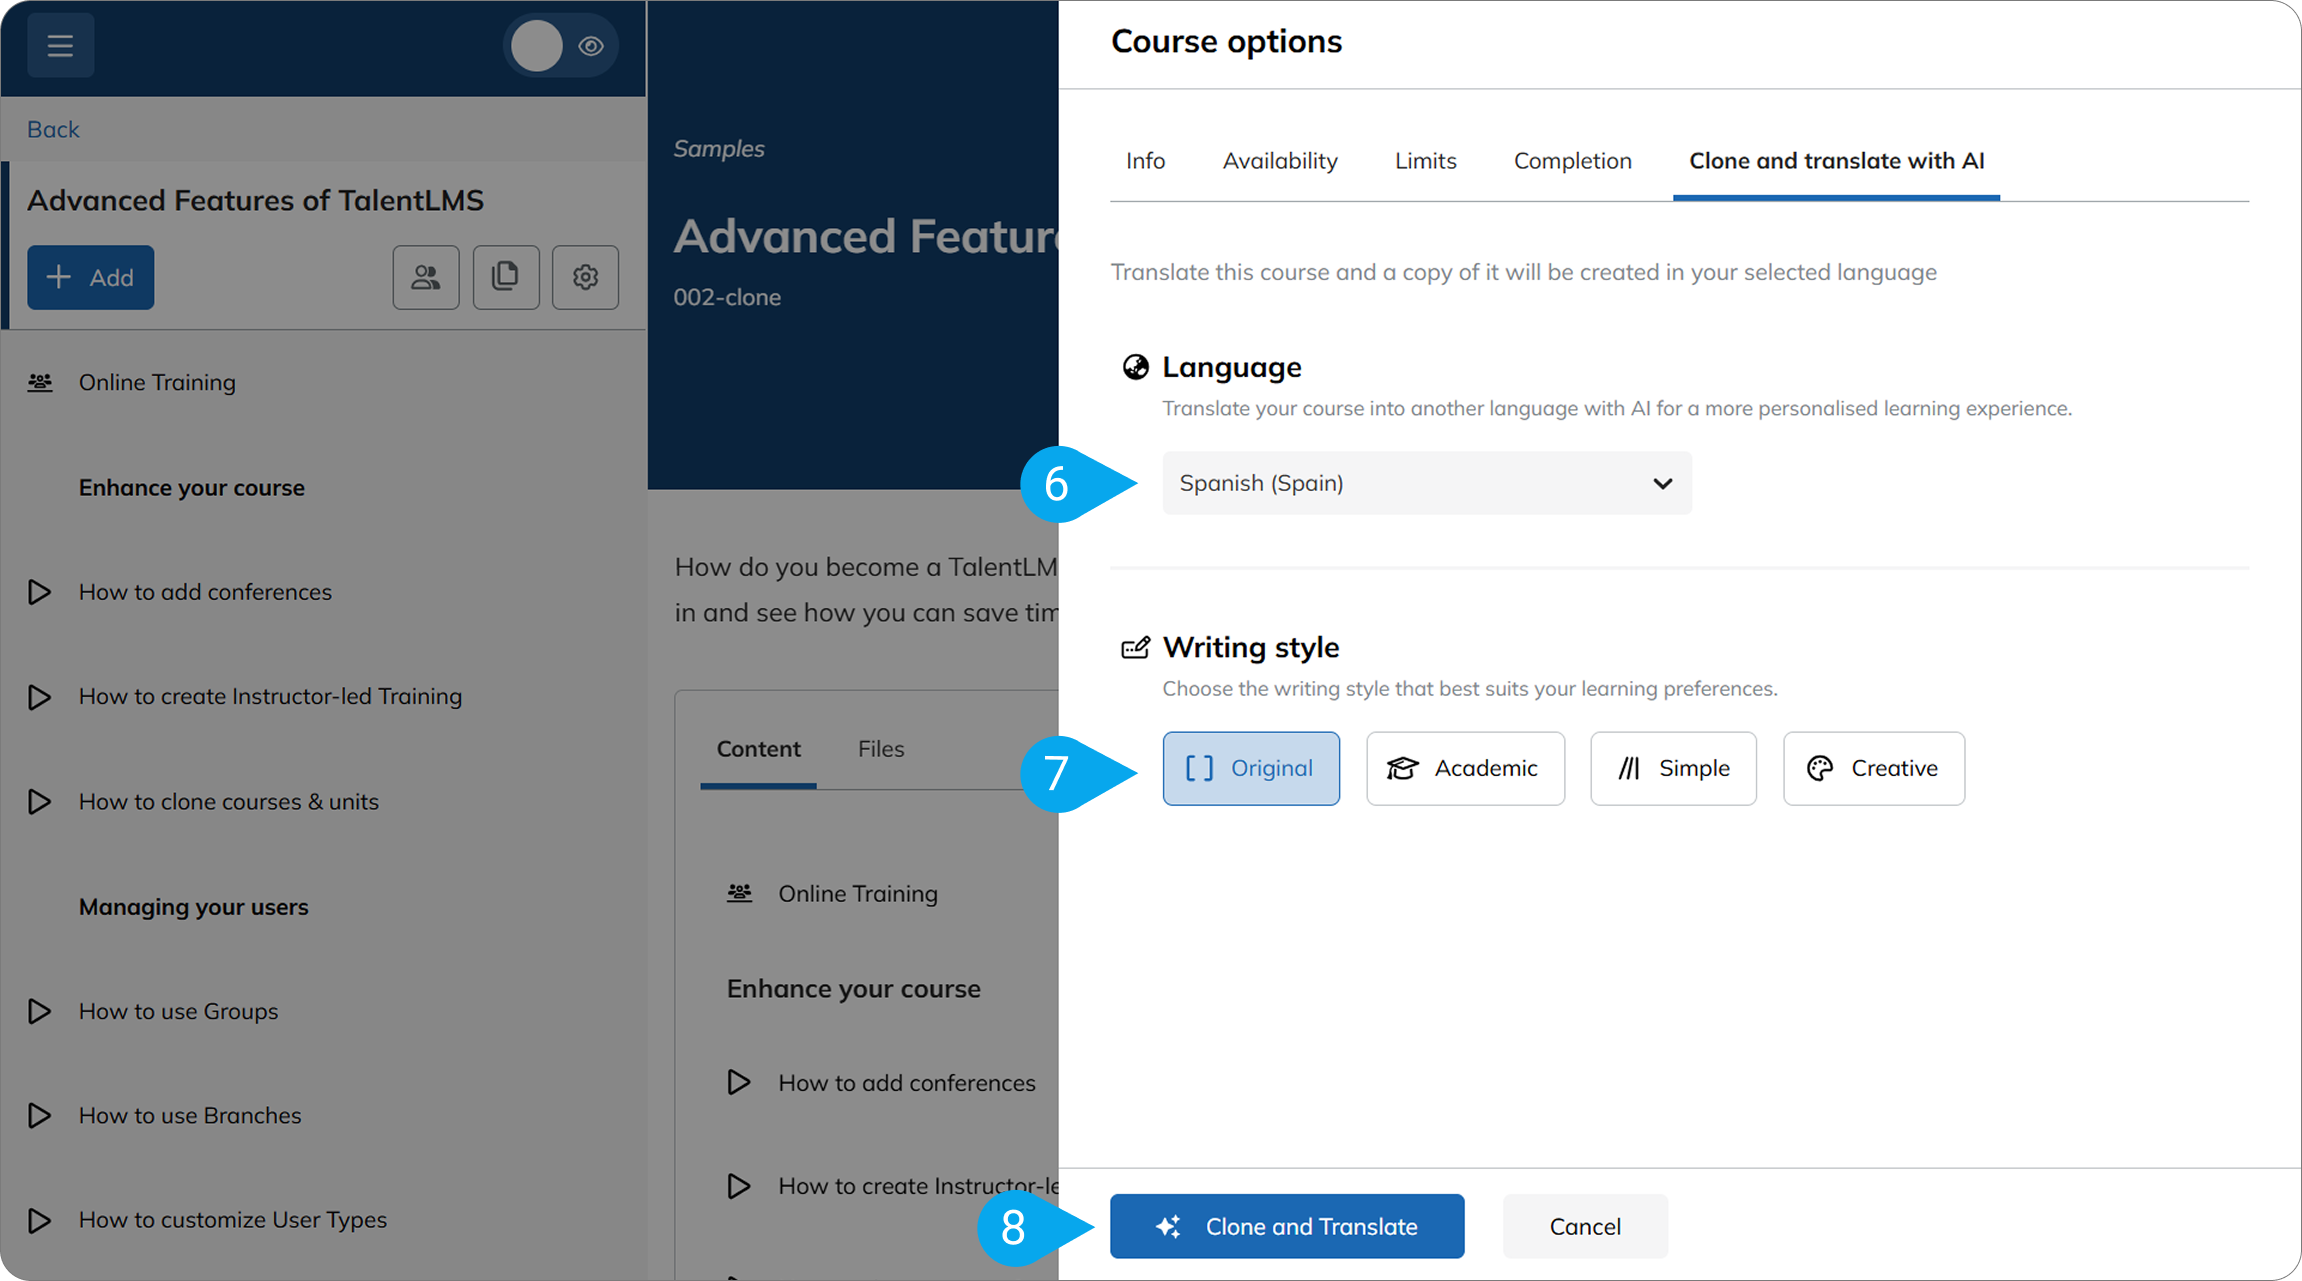
Task: Open the Spanish (Spain) language dropdown
Action: tap(1427, 483)
